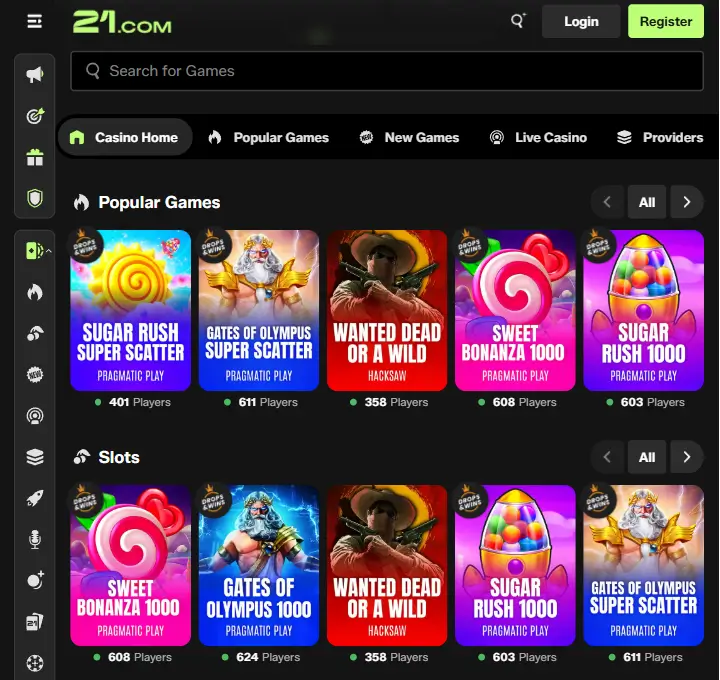Click the 21.com logo
Image resolution: width=720 pixels, height=680 pixels.
coord(122,22)
